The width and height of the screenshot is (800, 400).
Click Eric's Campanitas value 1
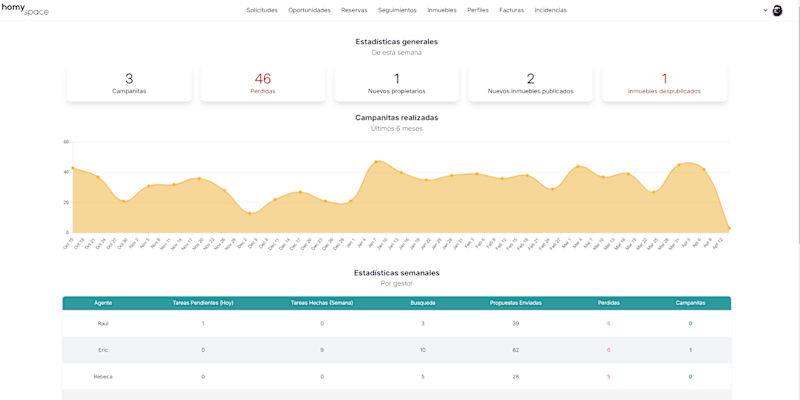click(690, 350)
